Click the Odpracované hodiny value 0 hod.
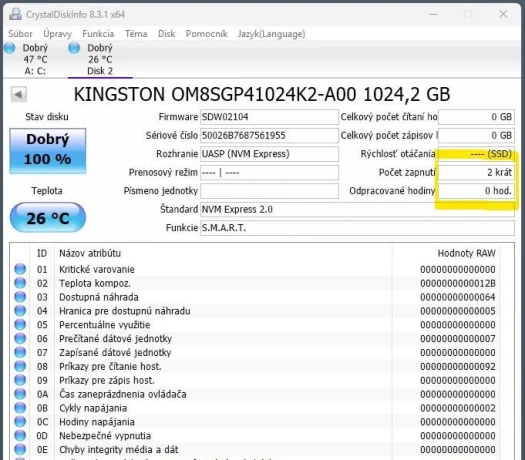 point(476,191)
